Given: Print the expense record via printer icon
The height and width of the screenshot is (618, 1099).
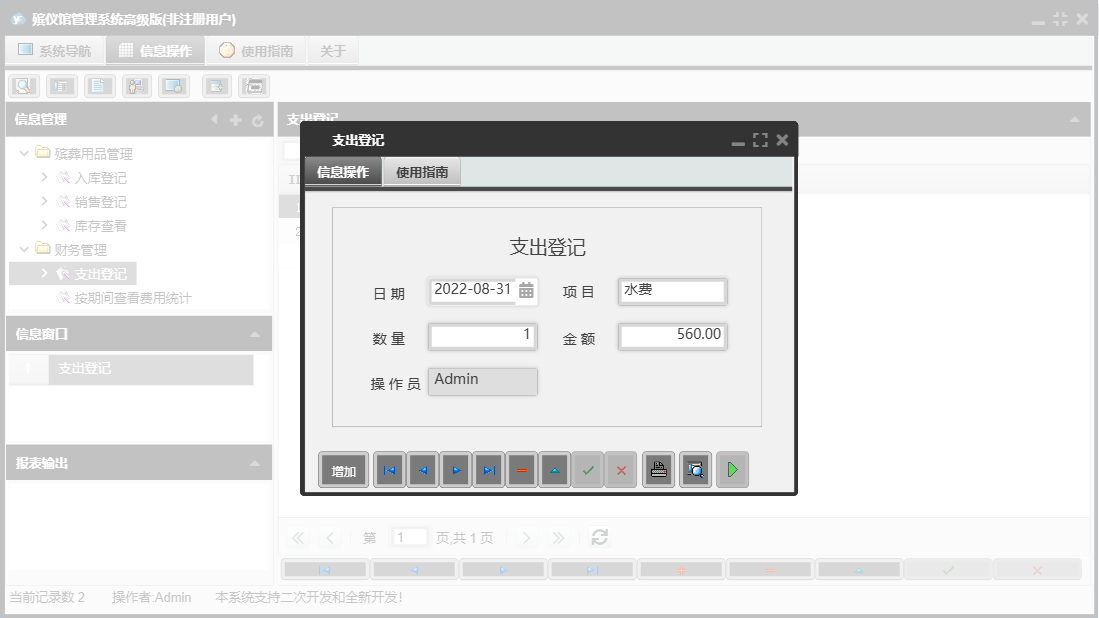Looking at the screenshot, I should [658, 469].
